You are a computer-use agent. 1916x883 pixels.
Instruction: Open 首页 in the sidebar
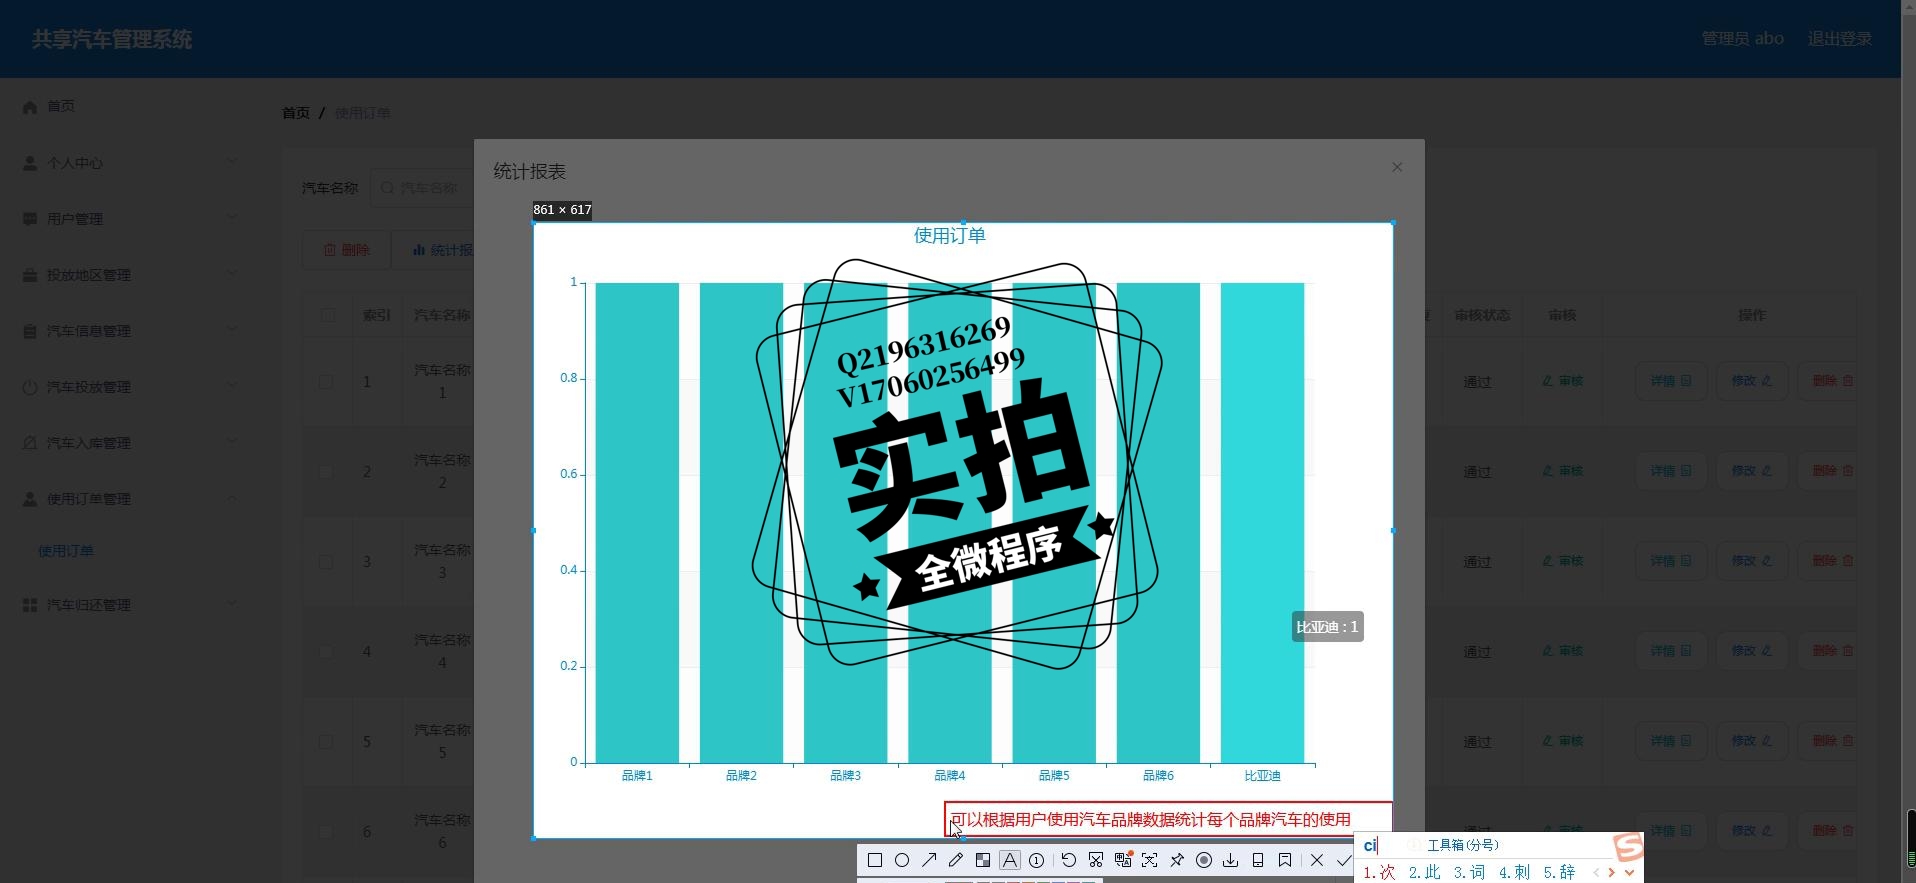[61, 106]
